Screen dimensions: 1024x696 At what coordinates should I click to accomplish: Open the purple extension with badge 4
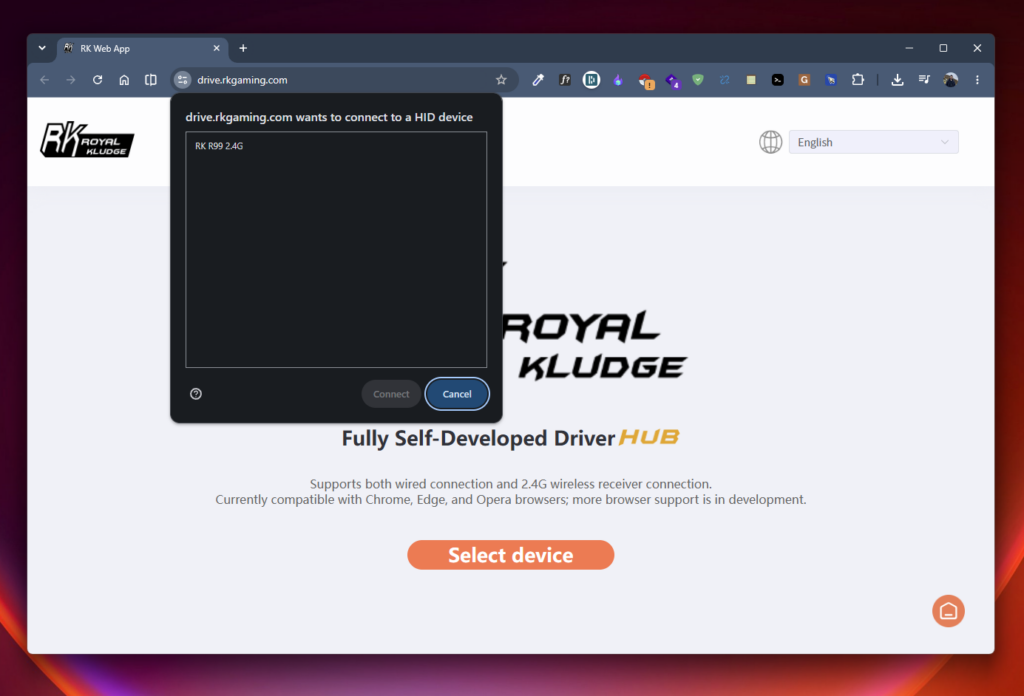(x=673, y=81)
